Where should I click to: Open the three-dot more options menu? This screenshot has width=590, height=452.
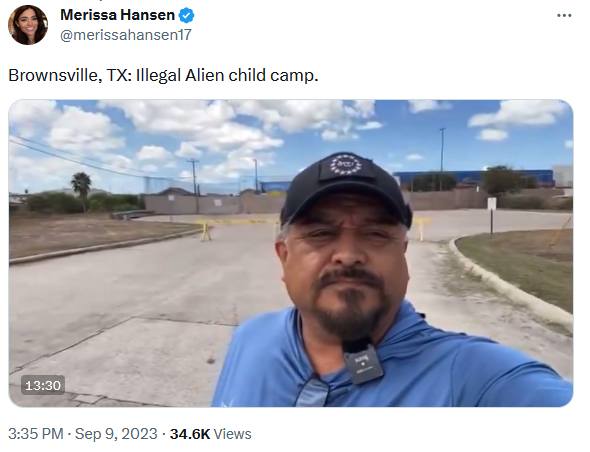pos(564,15)
